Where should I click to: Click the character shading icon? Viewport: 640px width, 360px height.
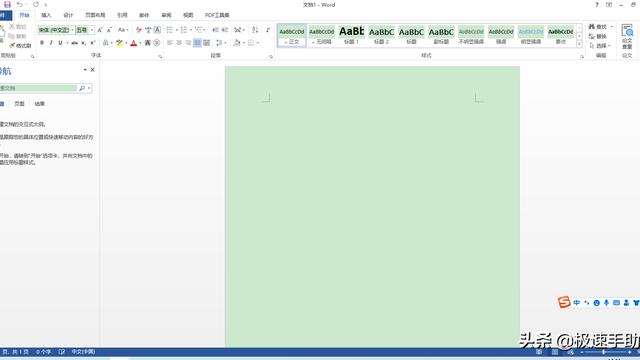tap(148, 43)
